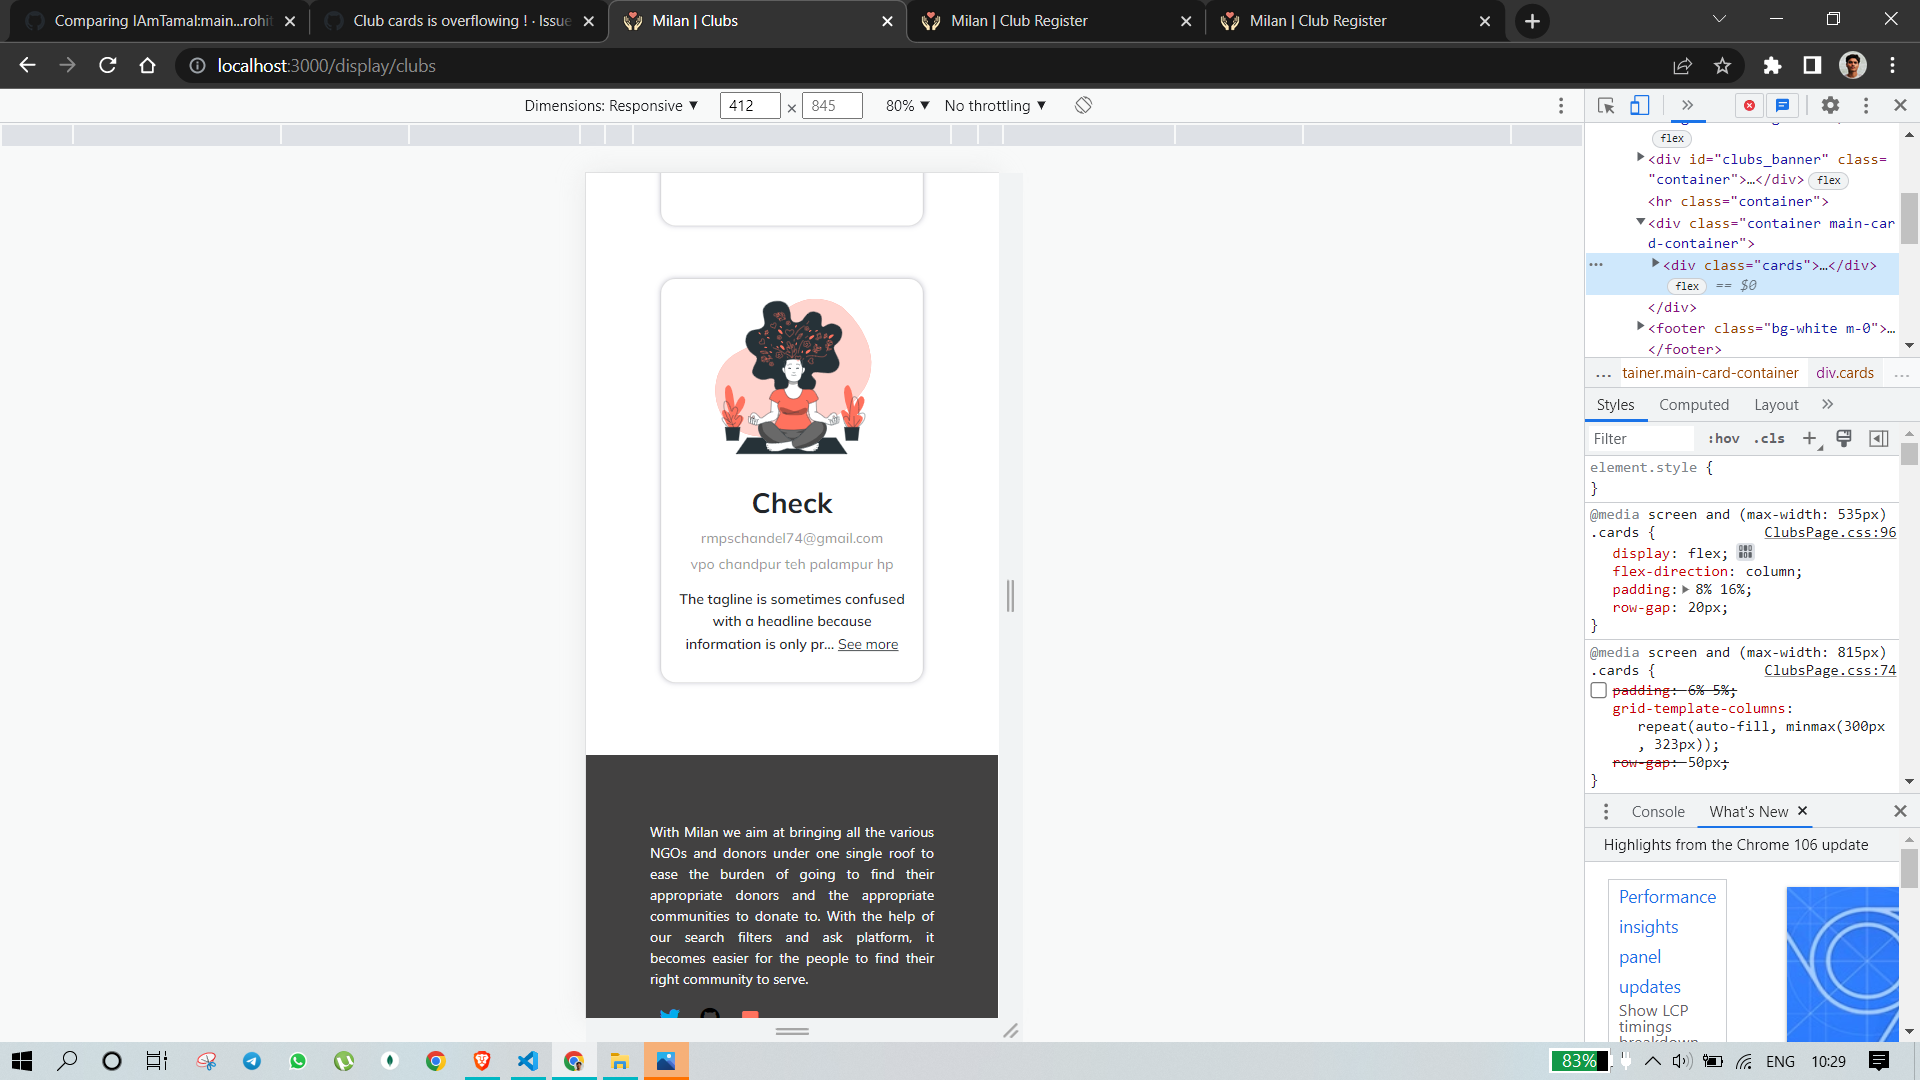1920x1080 pixels.
Task: Click the See more link on Check card
Action: tap(867, 645)
